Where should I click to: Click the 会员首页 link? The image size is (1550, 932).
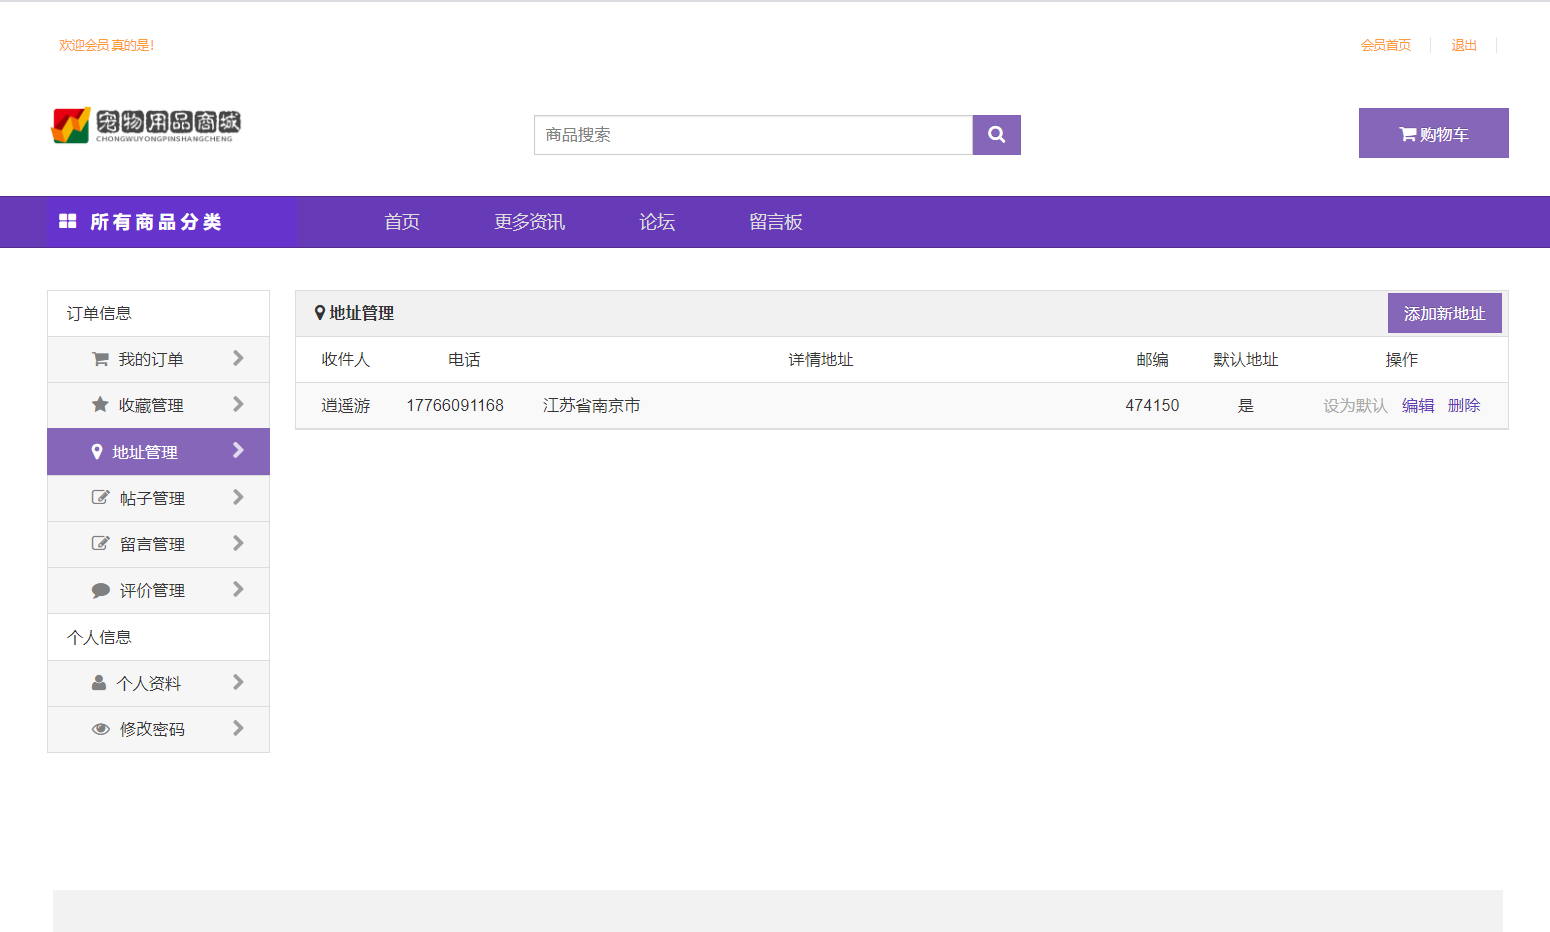pyautogui.click(x=1386, y=45)
